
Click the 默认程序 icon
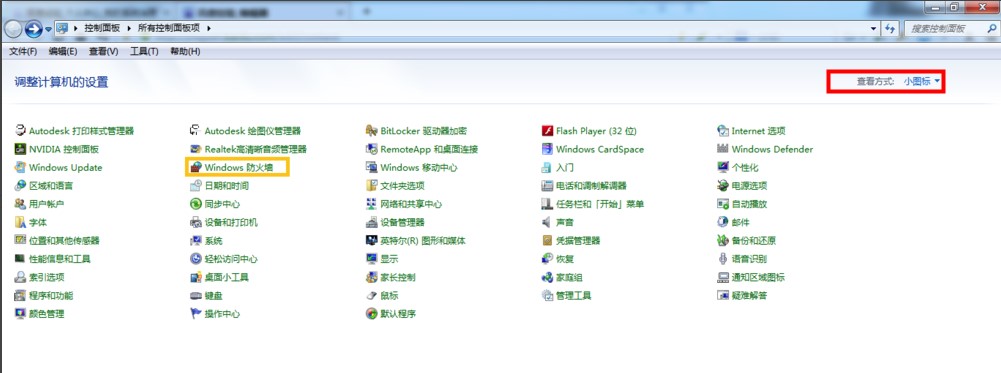371,314
